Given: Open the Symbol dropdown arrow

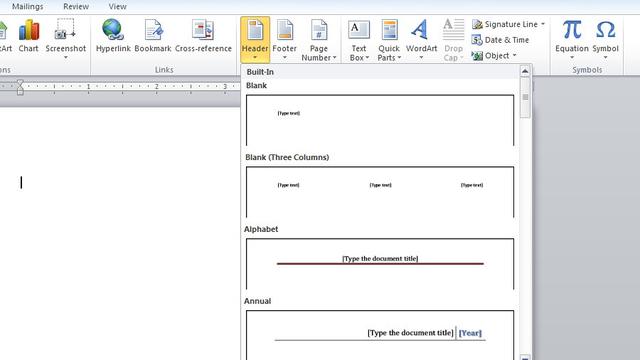Looking at the screenshot, I should [x=606, y=58].
